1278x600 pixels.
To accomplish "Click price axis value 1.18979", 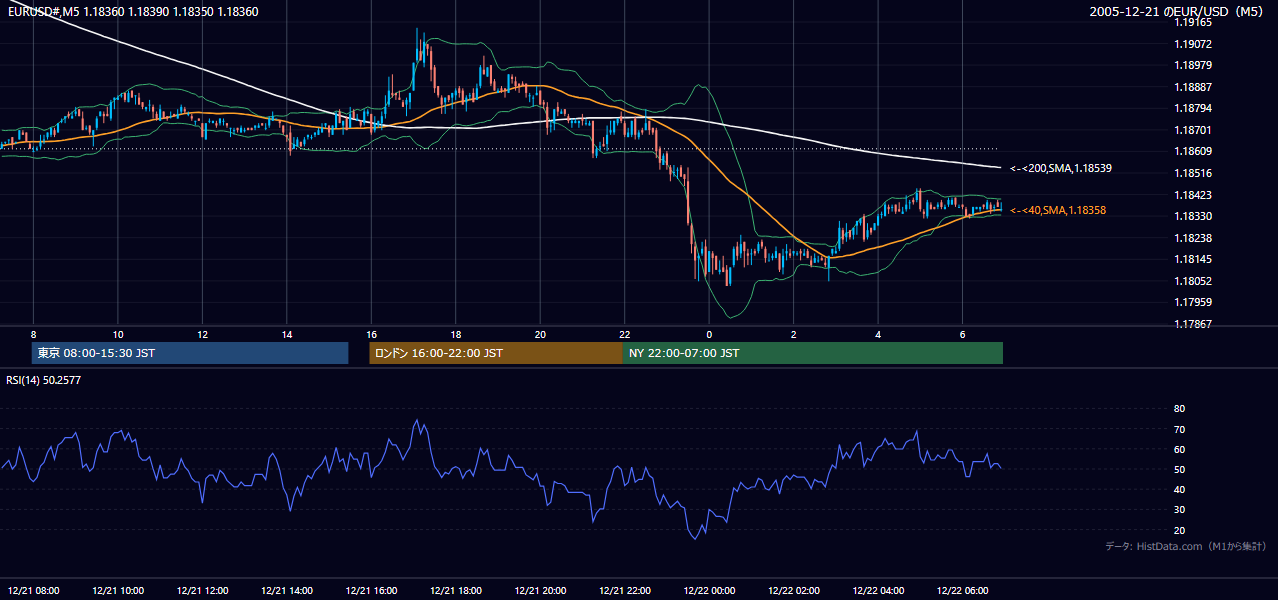I will tap(1194, 65).
